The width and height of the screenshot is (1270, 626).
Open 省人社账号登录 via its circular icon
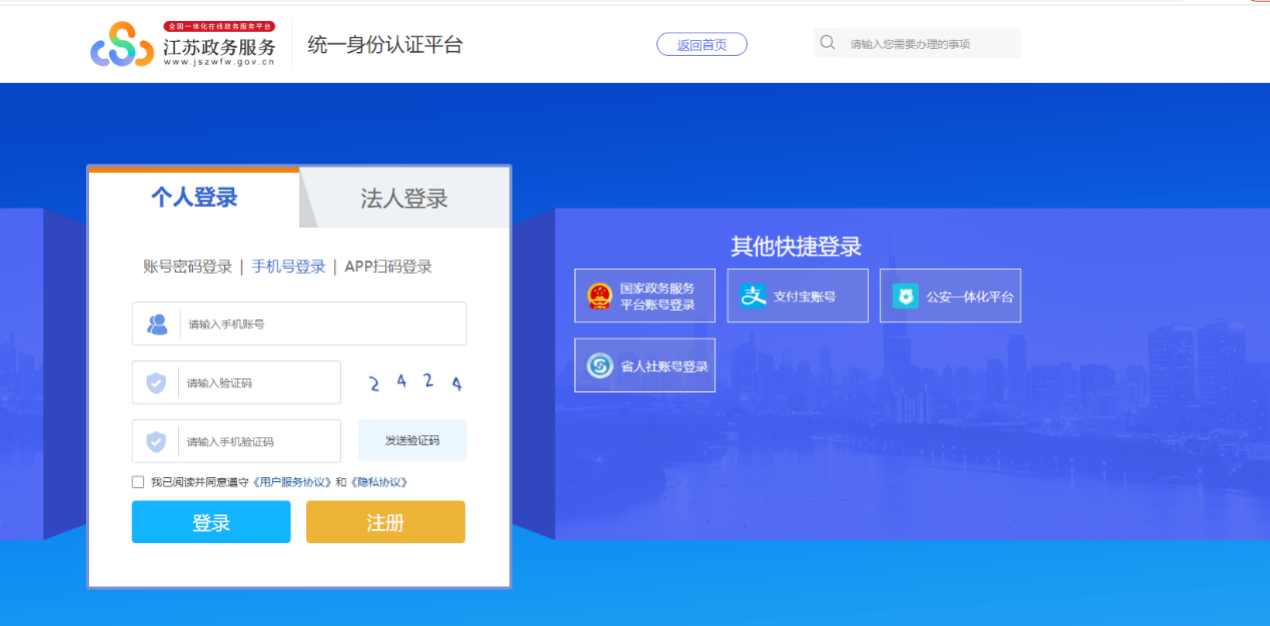click(x=600, y=364)
